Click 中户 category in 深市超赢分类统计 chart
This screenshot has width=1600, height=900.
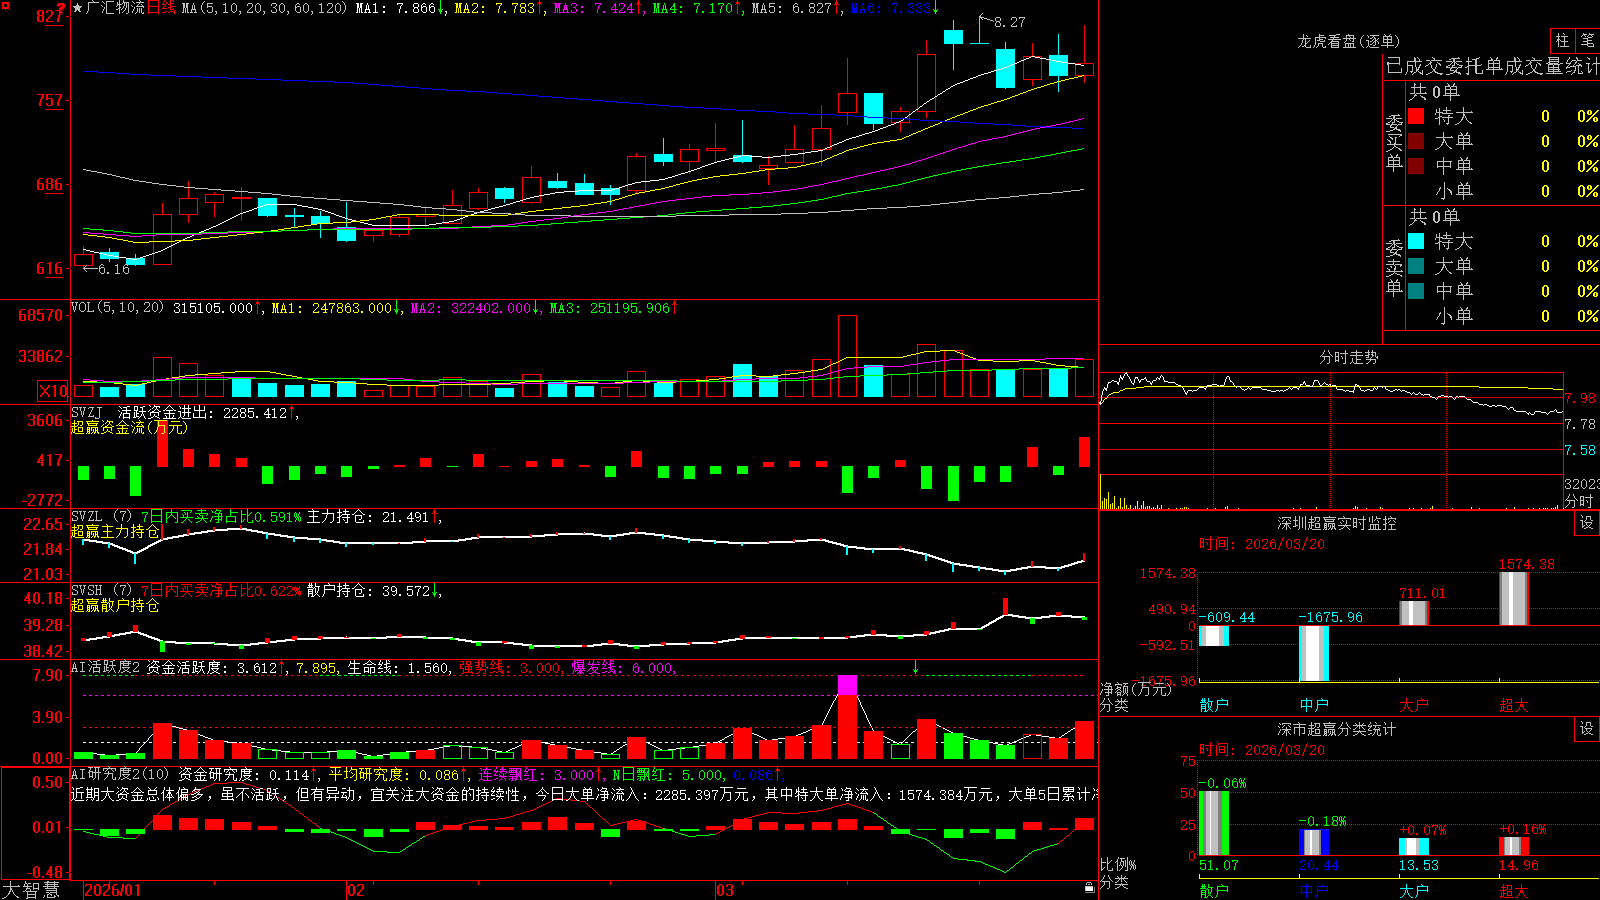[1314, 890]
